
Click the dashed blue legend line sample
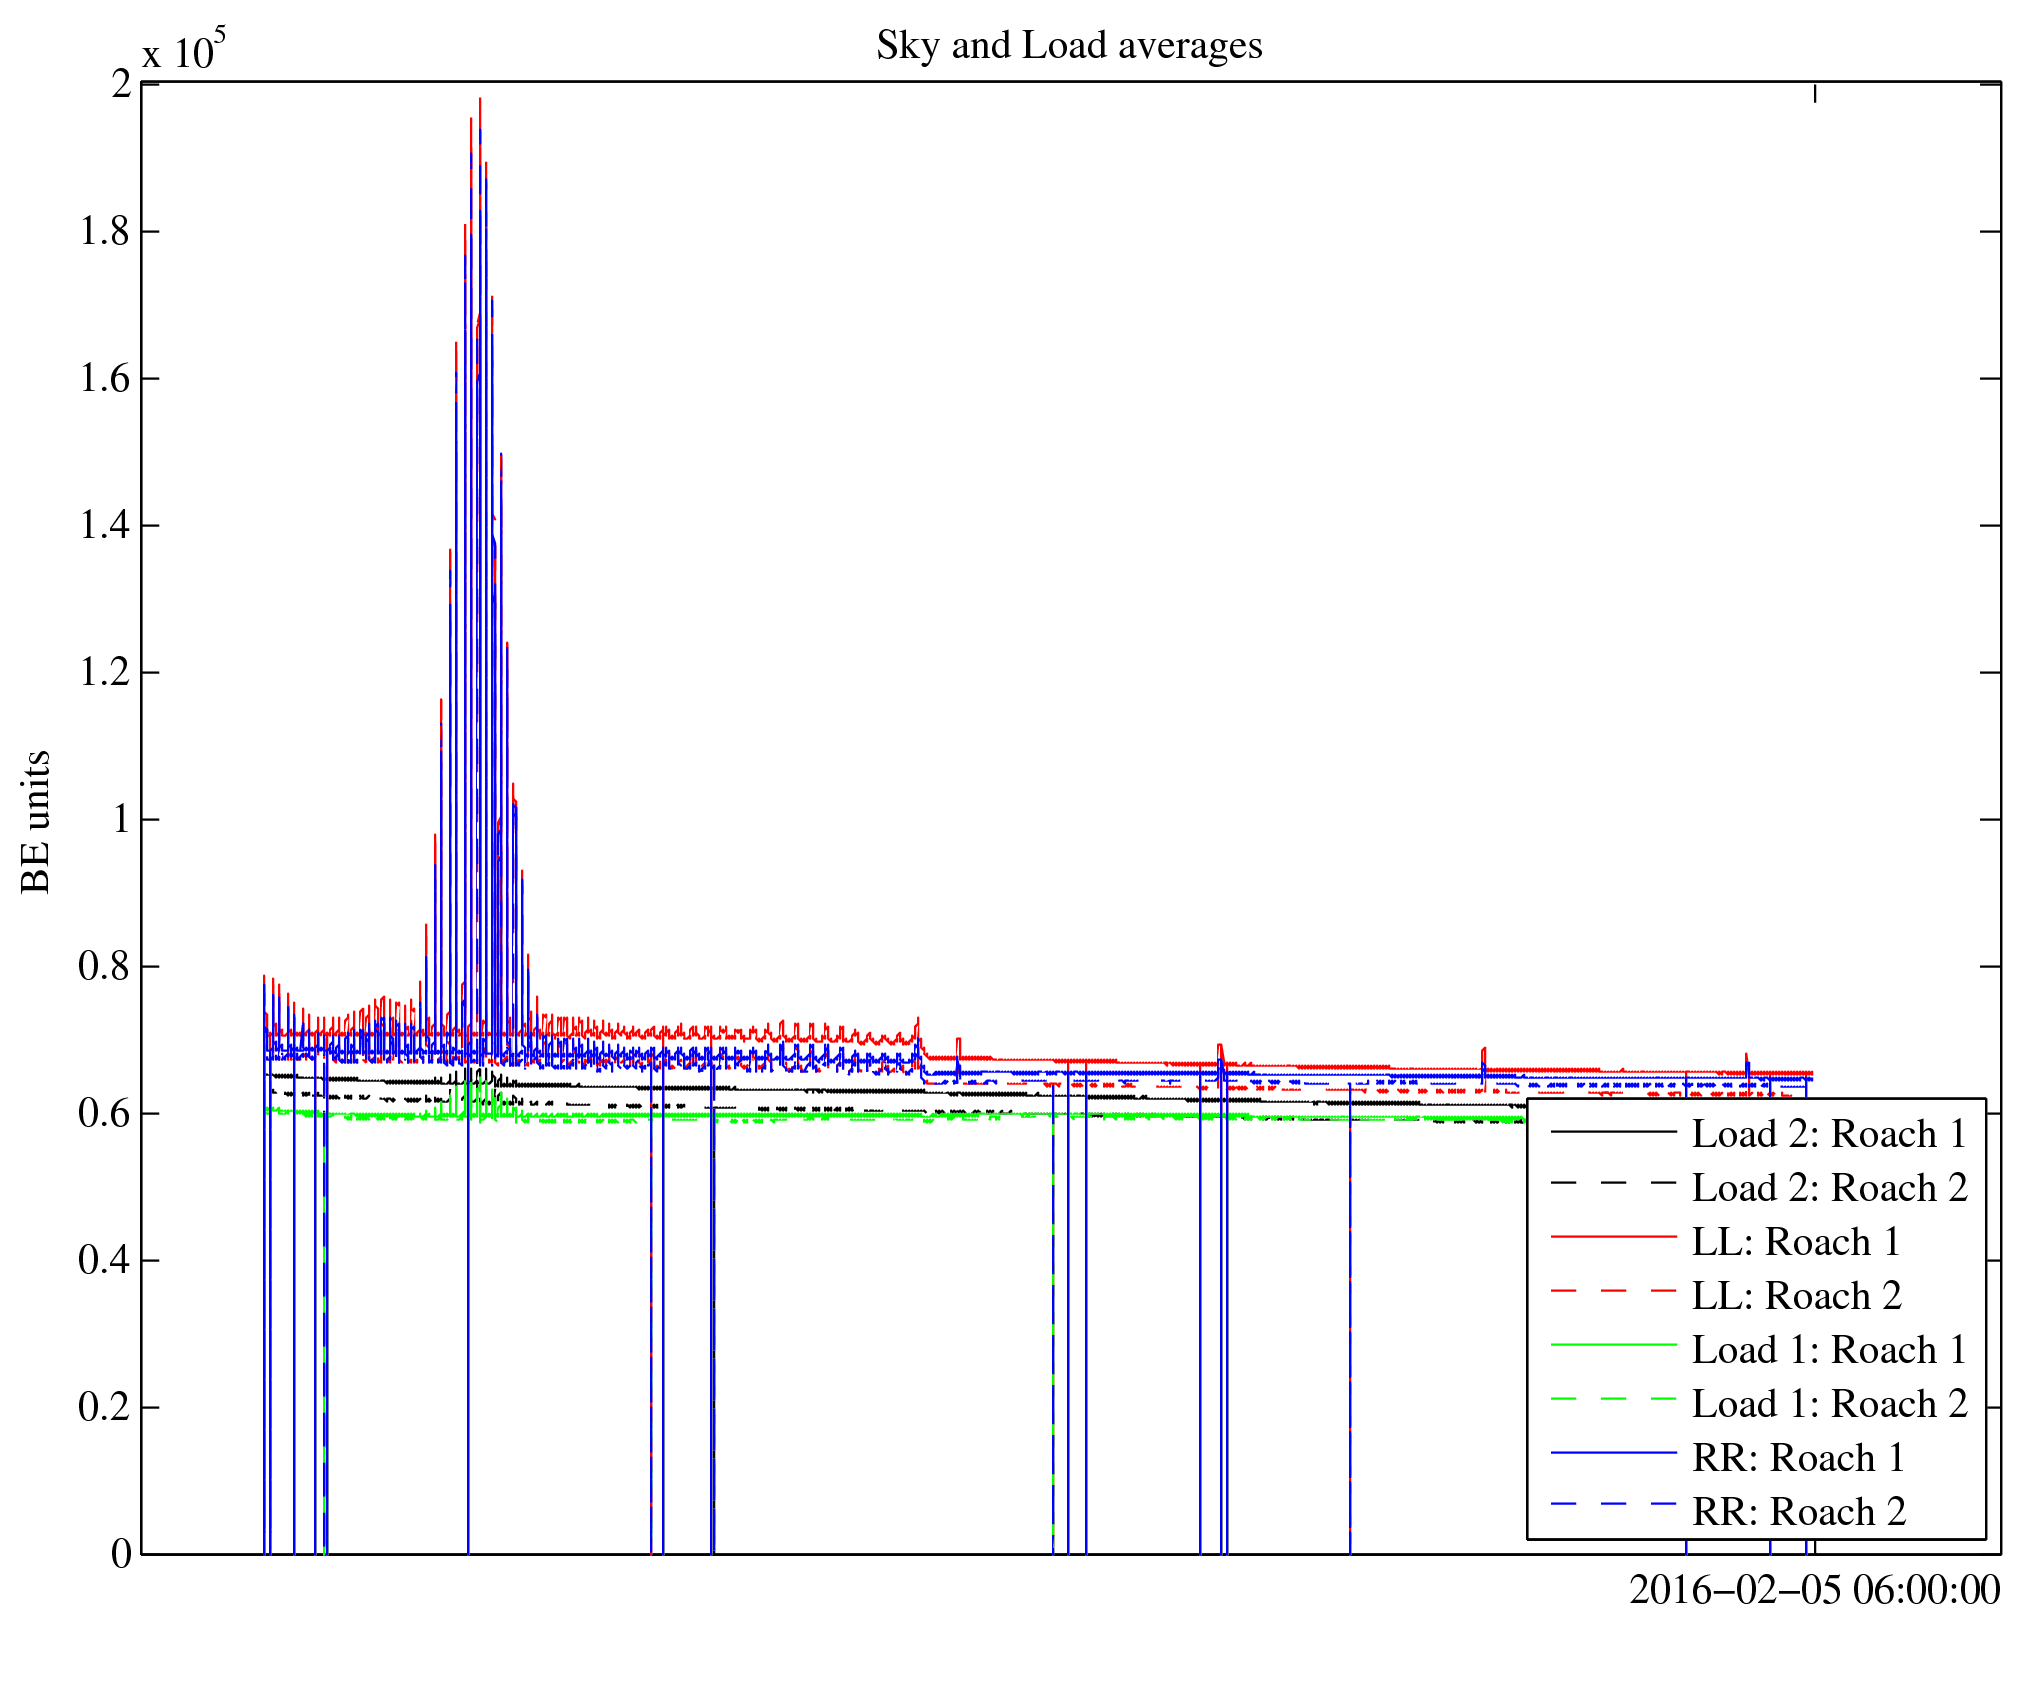pos(1613,1504)
